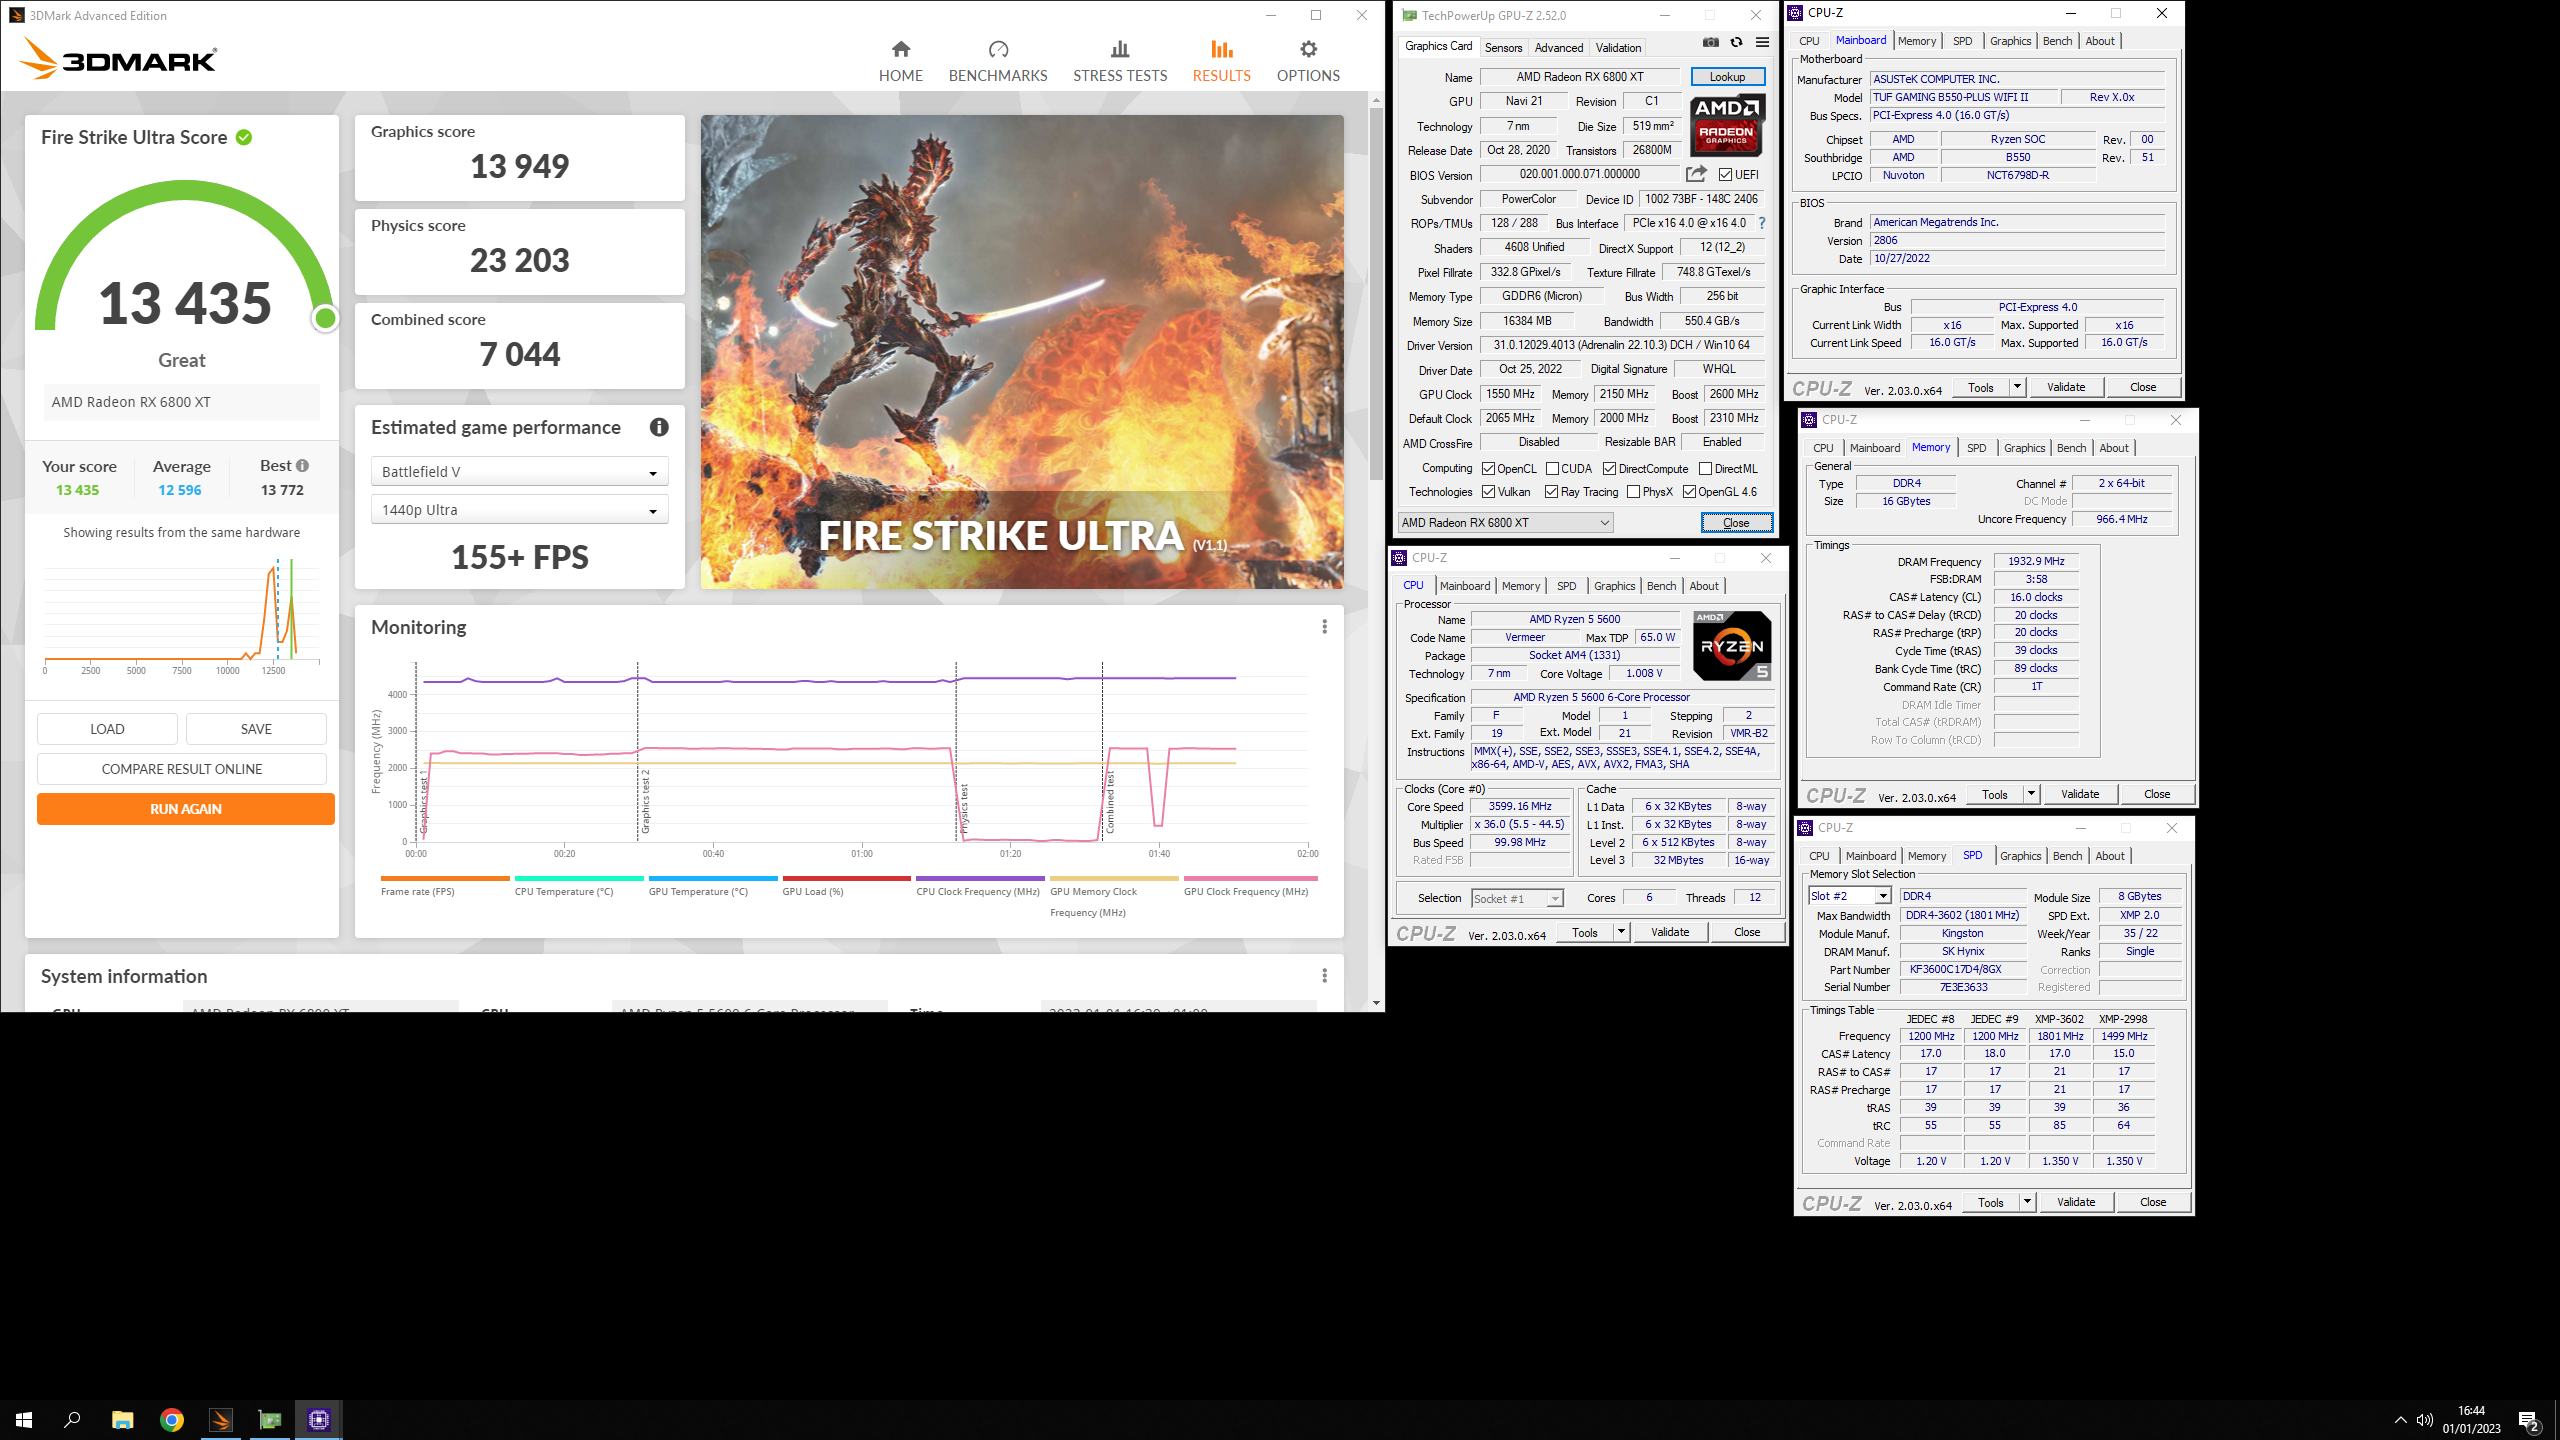Click the GPU-Z BIOS export share icon

point(1696,174)
